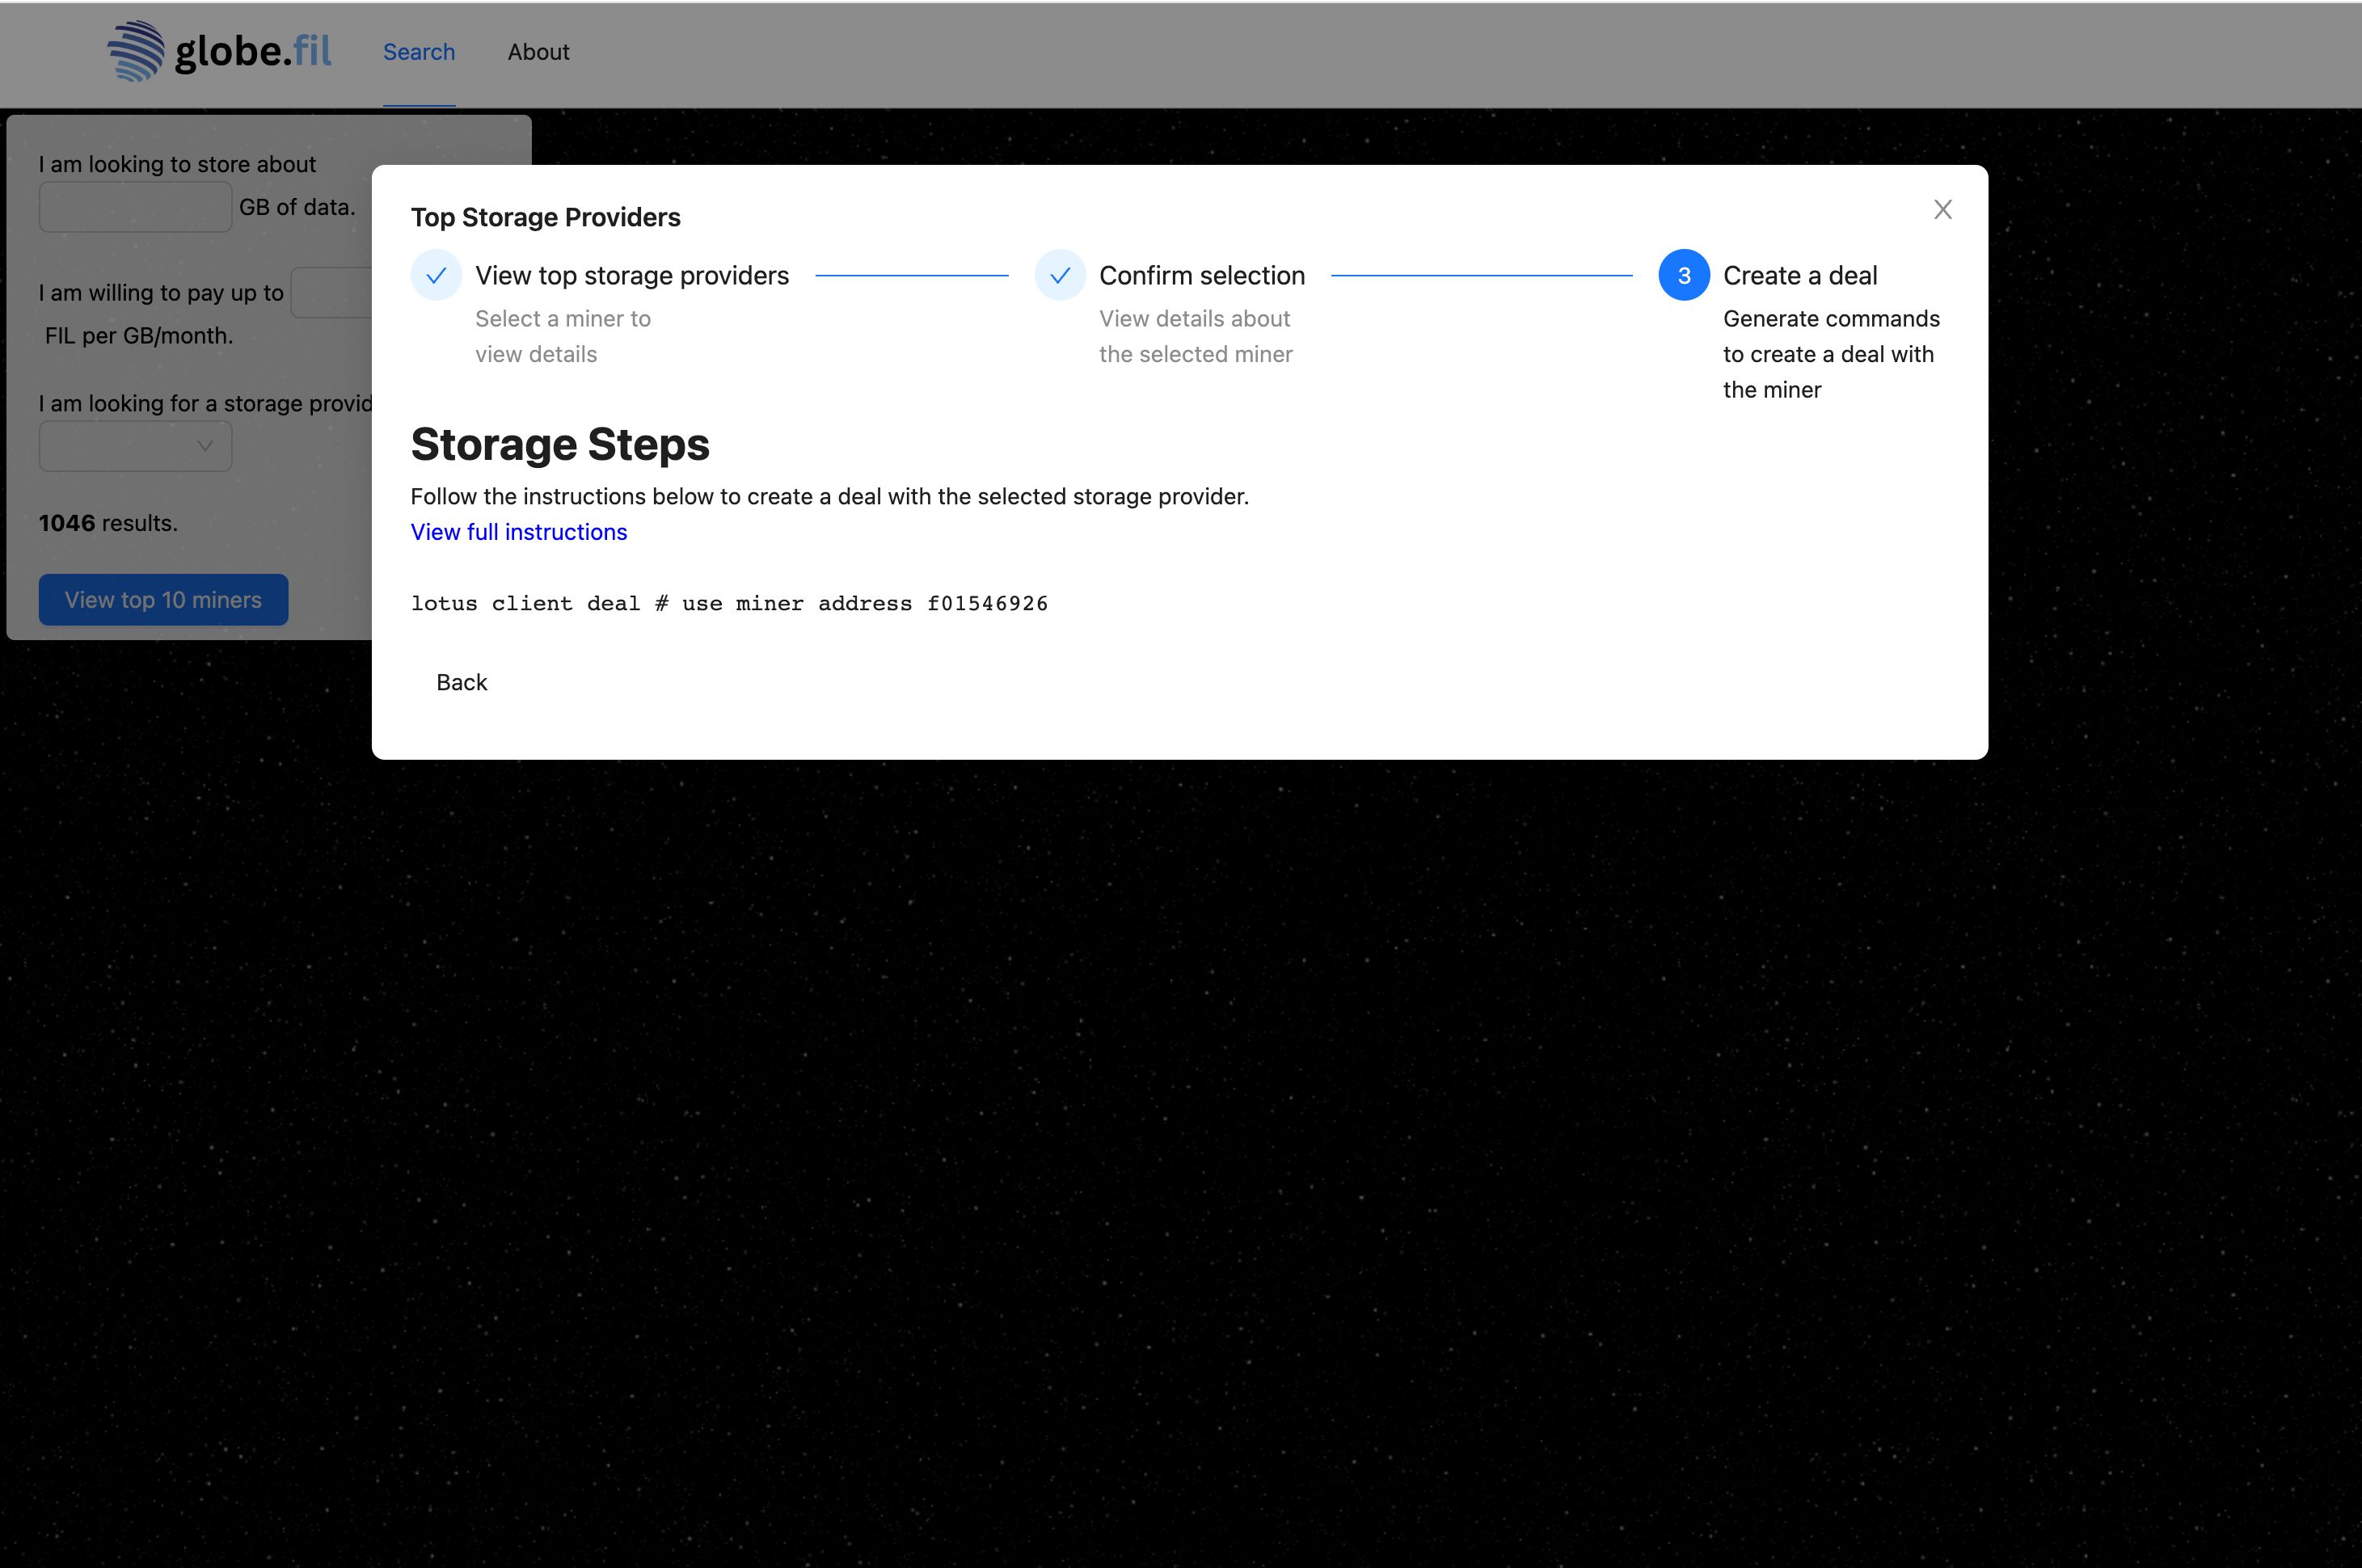This screenshot has width=2362, height=1568.
Task: Close the Top Storage Providers dialog
Action: click(1942, 209)
